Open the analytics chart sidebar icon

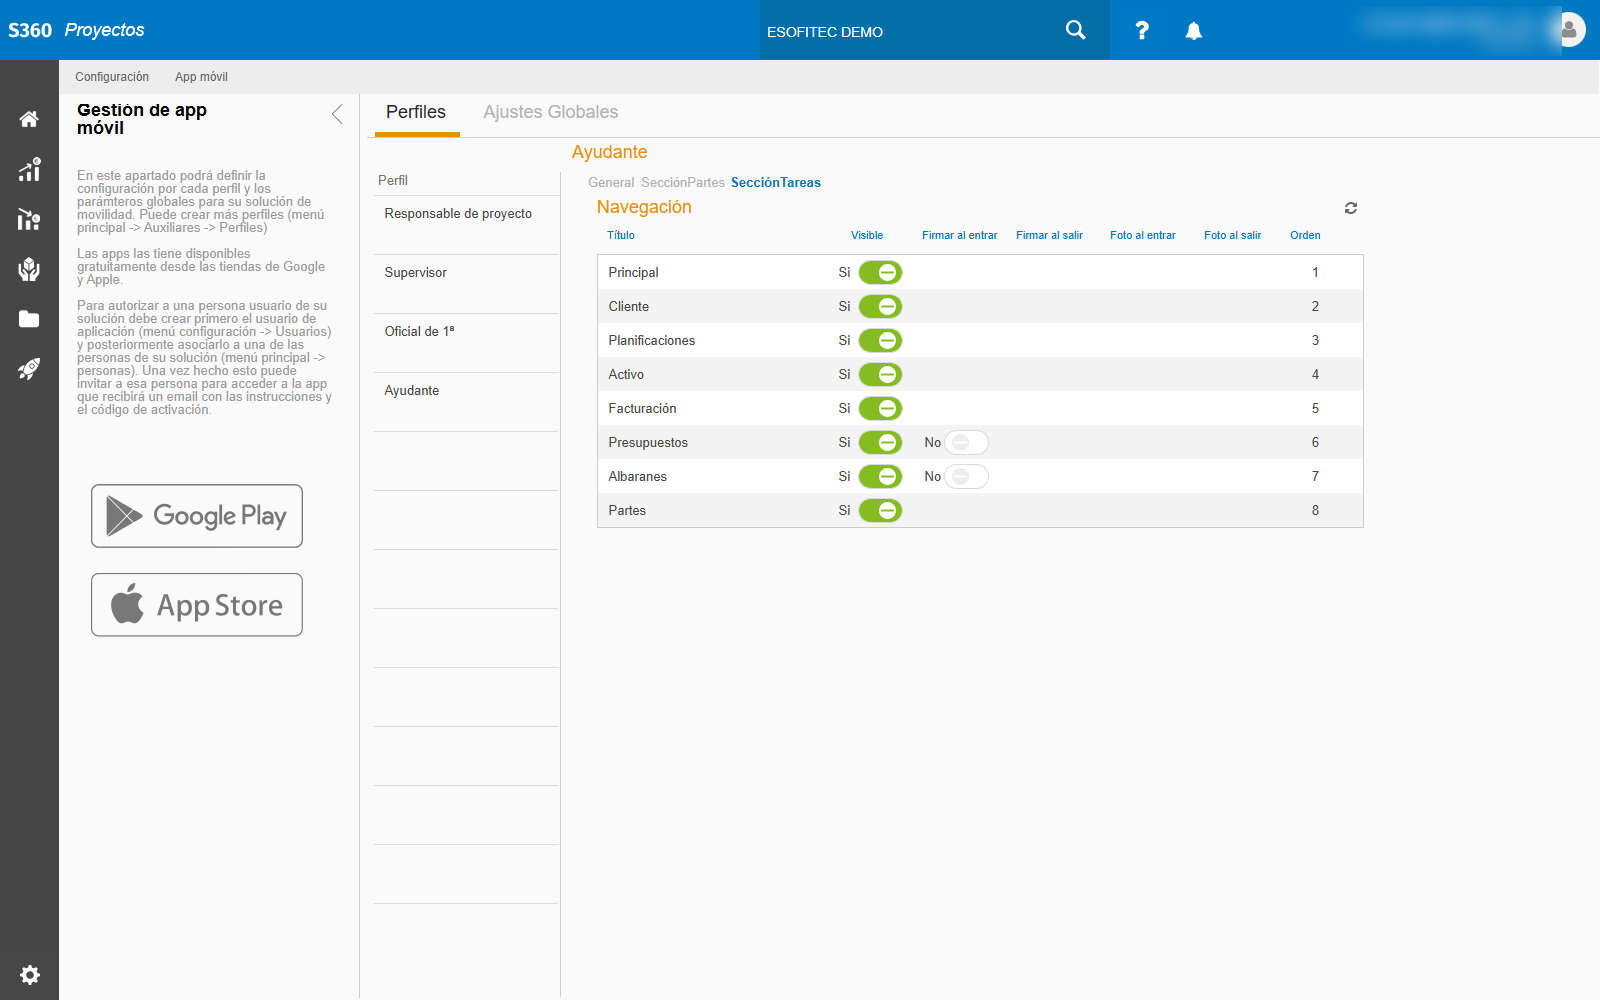click(x=29, y=169)
